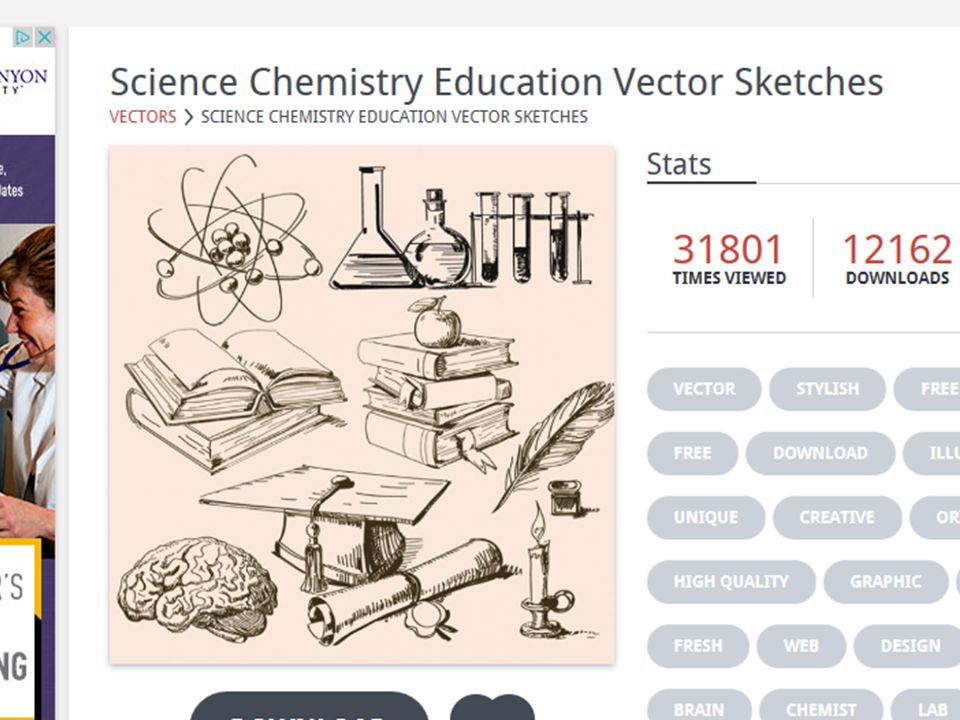
Task: Open the science sketches preview image
Action: (x=362, y=405)
